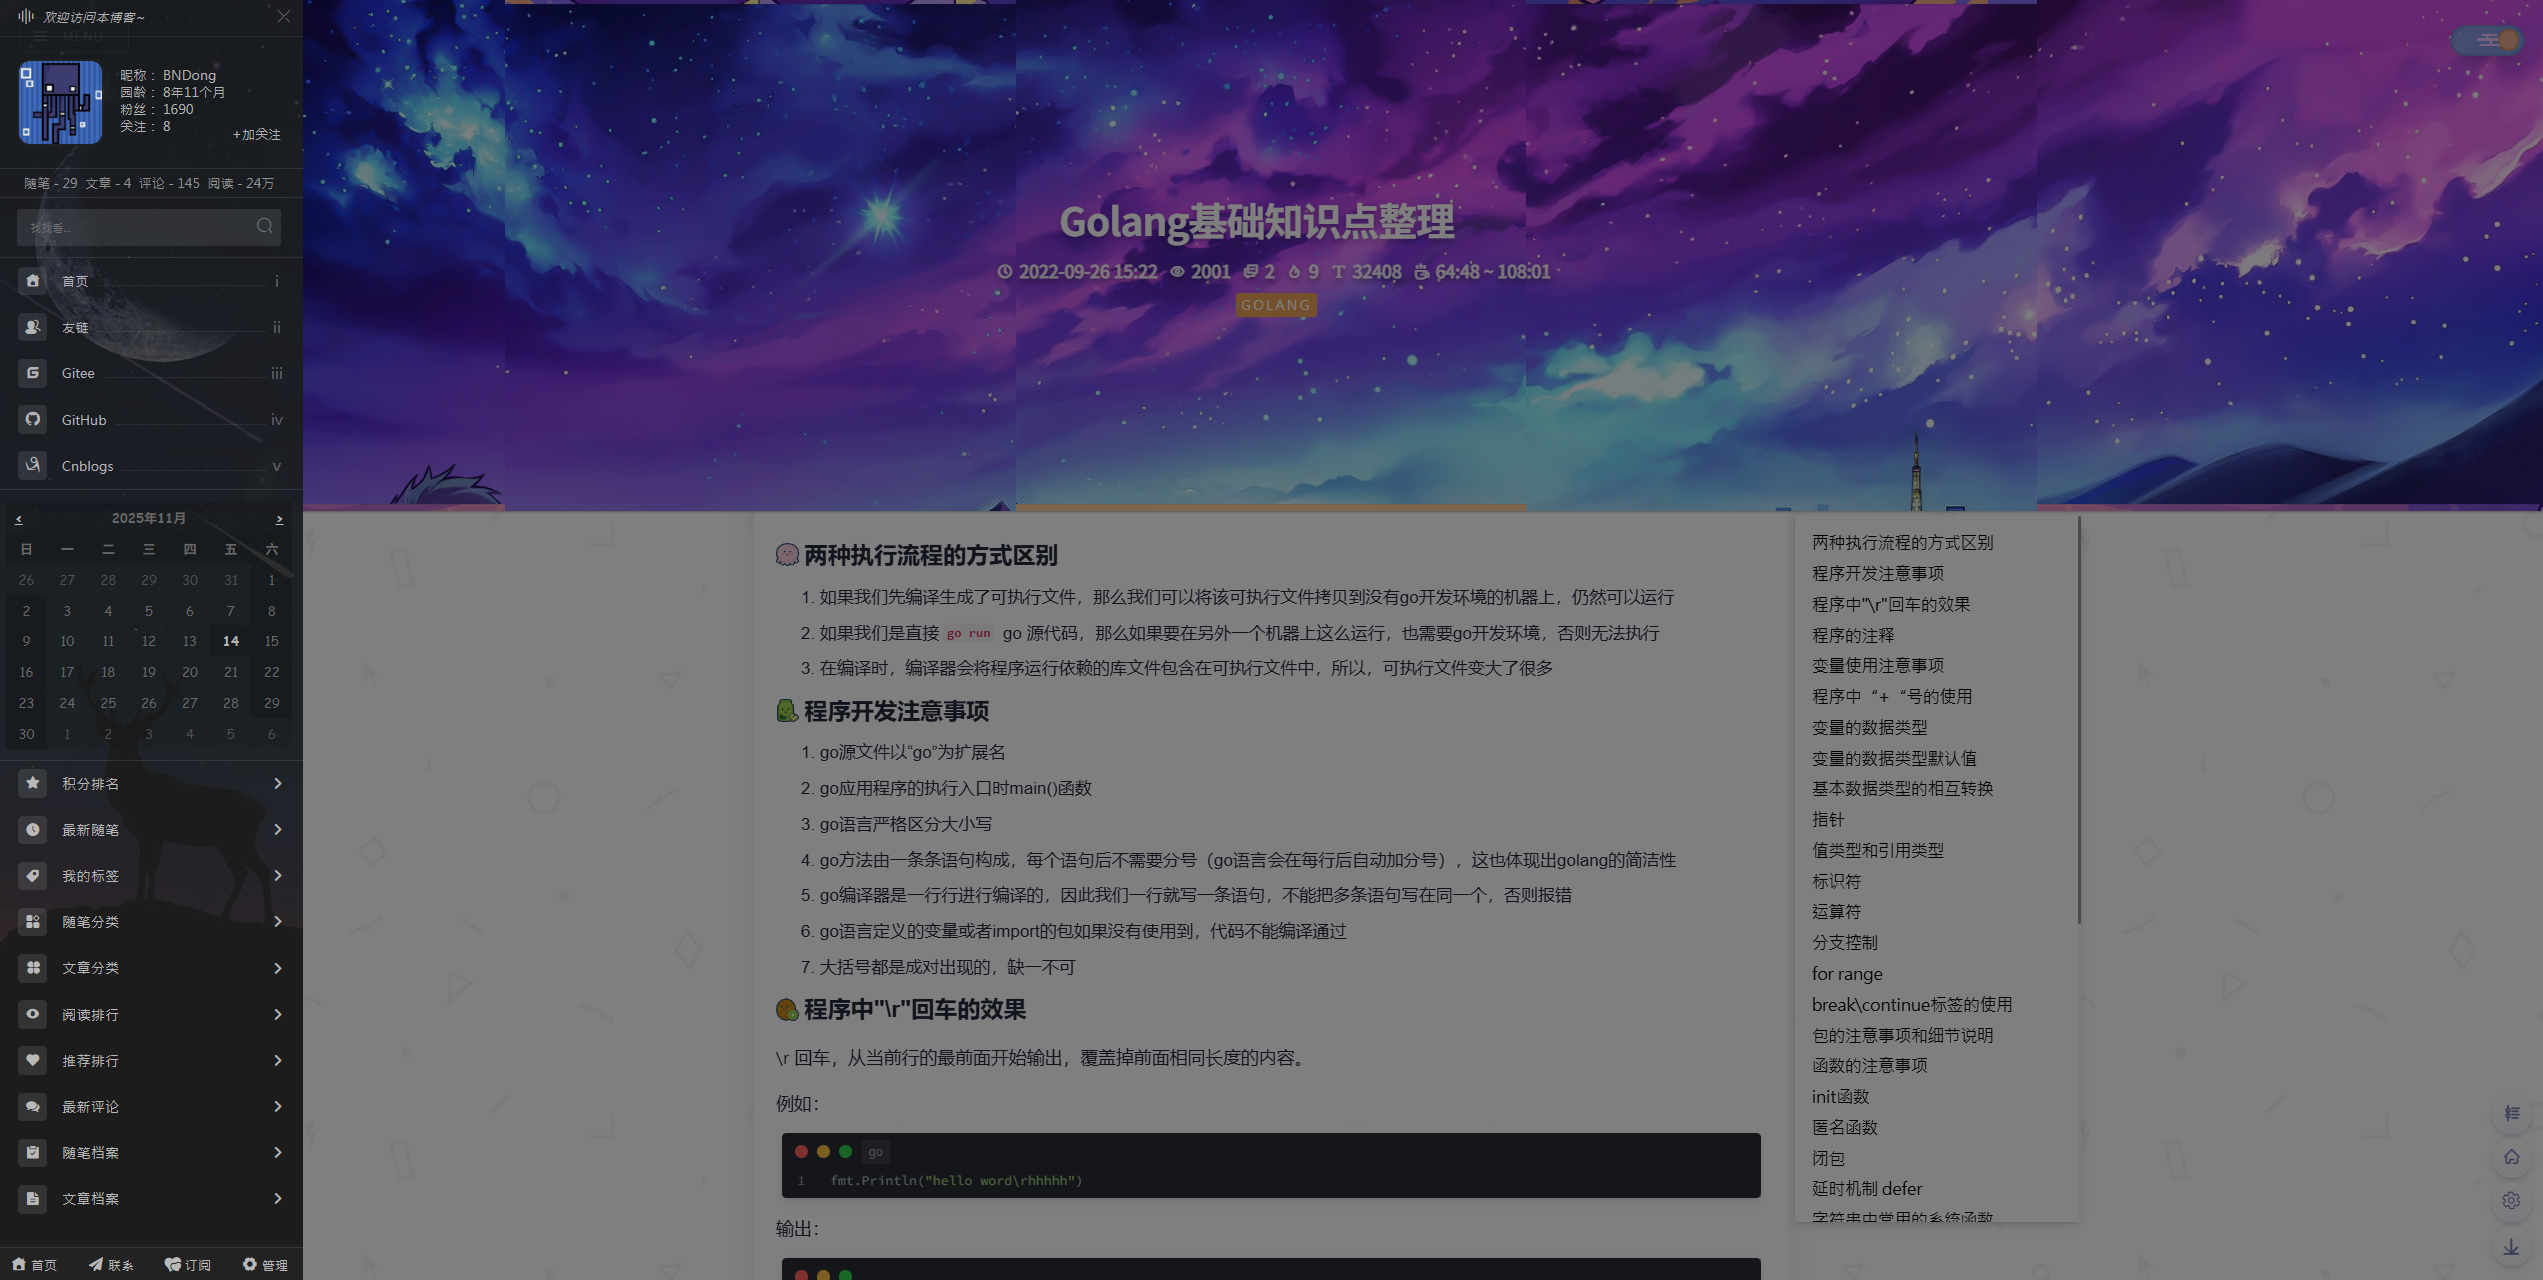
Task: Click the Gitee sidebar icon
Action: pos(33,373)
